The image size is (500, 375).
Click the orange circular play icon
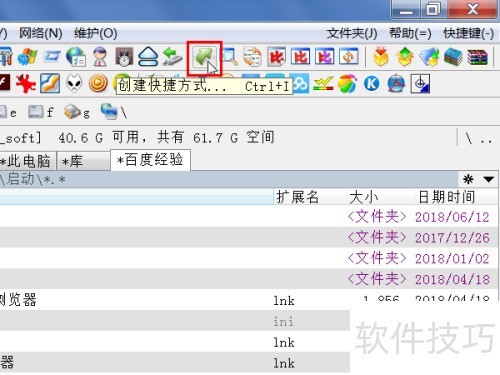98,83
